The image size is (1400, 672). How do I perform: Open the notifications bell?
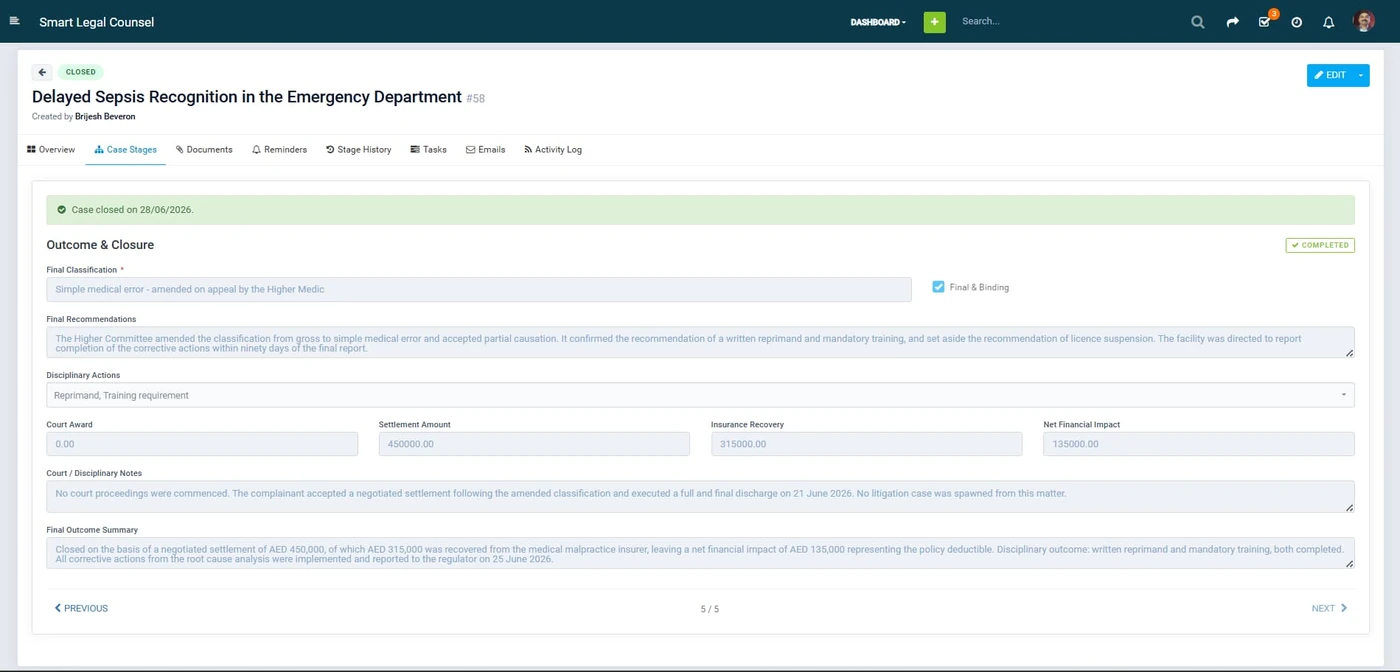coord(1329,22)
